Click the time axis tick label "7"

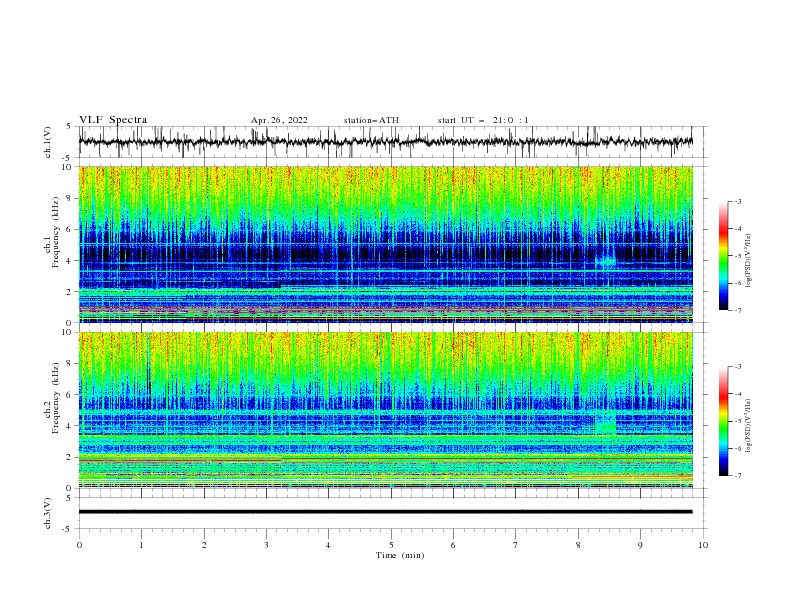click(516, 545)
